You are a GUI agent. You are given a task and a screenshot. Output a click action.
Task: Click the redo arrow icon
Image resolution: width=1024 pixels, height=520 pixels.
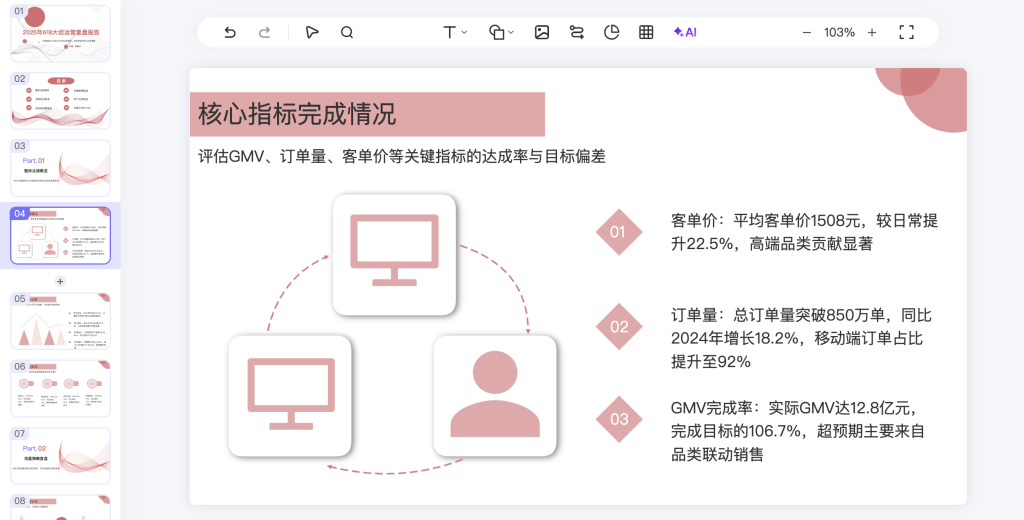tap(265, 32)
